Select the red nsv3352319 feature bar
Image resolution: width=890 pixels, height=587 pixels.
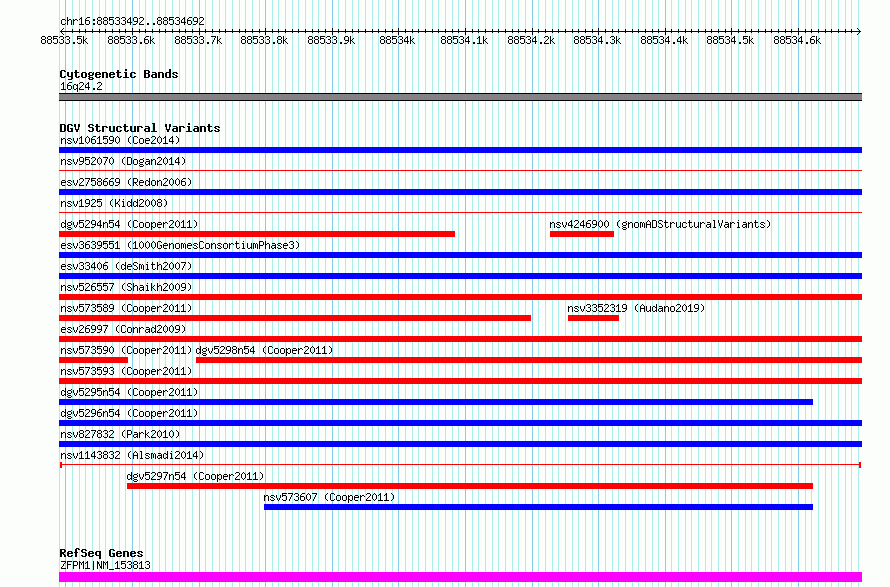pos(593,318)
